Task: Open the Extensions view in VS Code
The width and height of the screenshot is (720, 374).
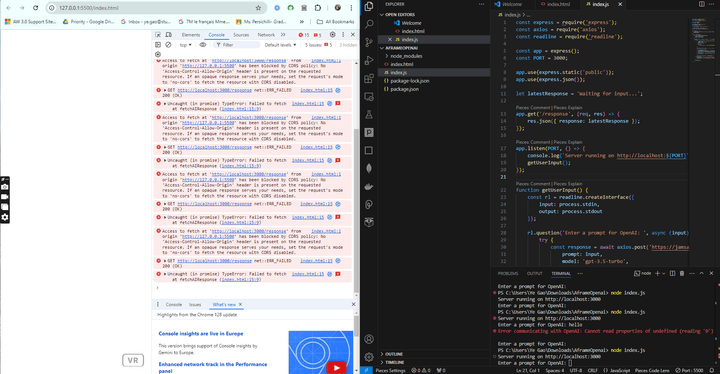Action: tap(369, 79)
